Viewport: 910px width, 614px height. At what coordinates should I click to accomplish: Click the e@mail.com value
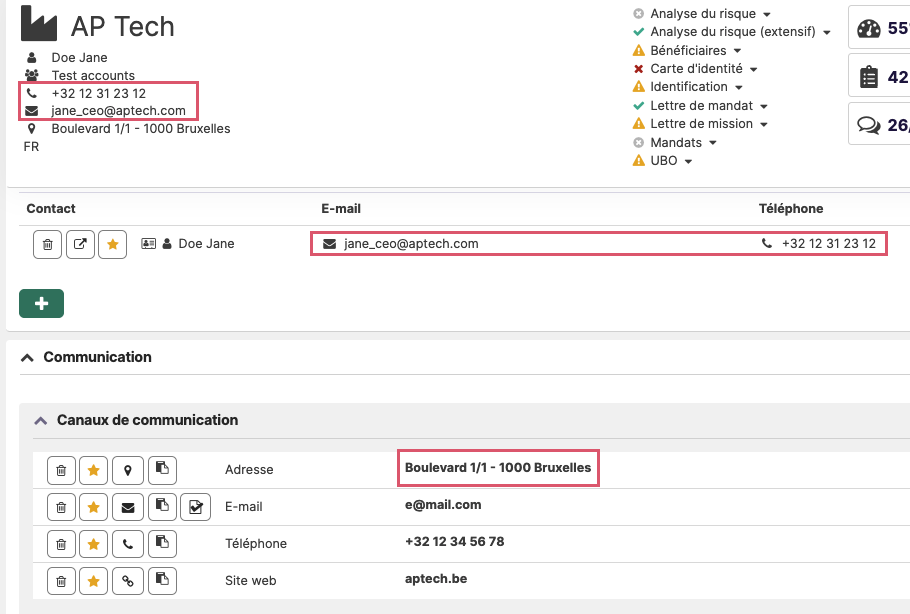(443, 505)
